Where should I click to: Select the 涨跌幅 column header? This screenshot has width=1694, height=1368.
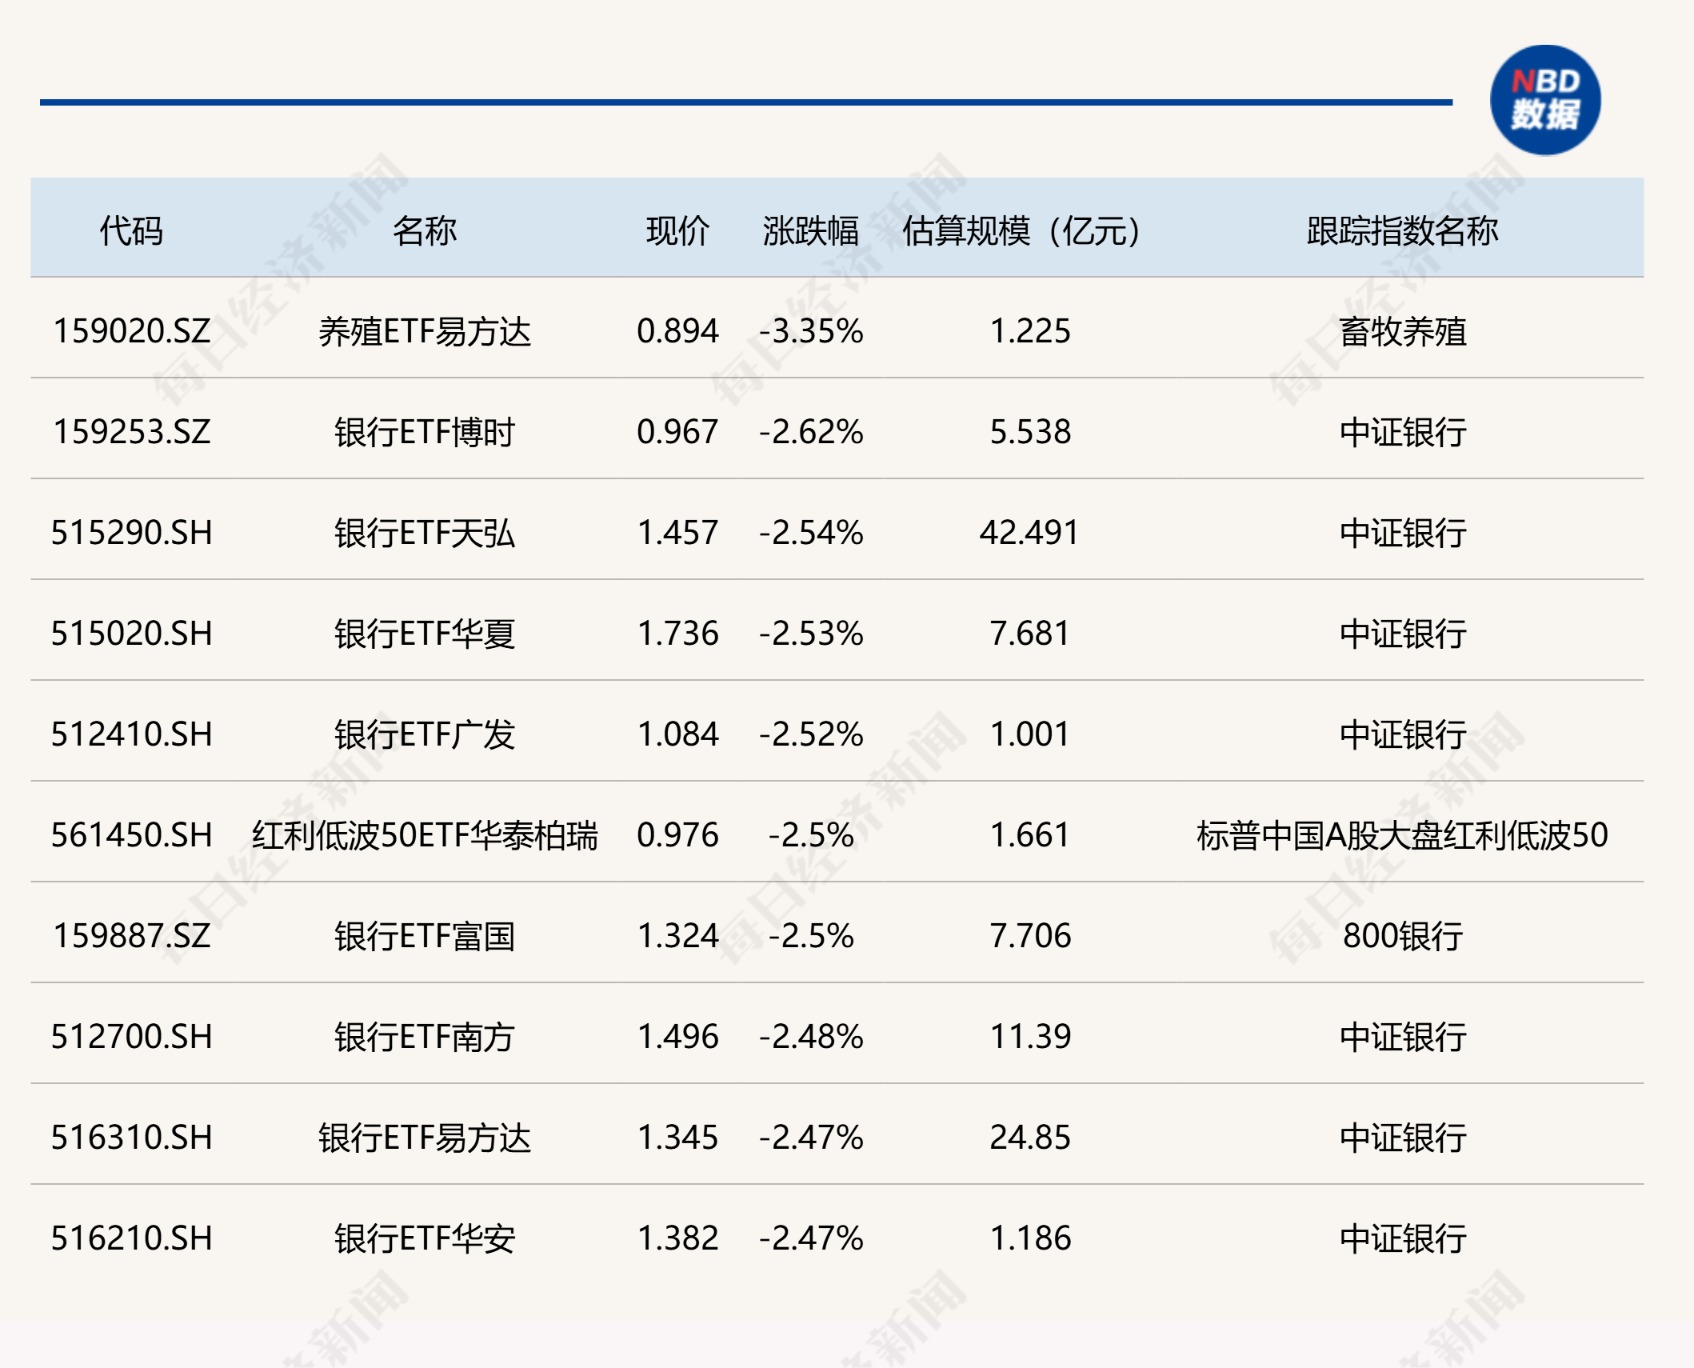click(811, 231)
